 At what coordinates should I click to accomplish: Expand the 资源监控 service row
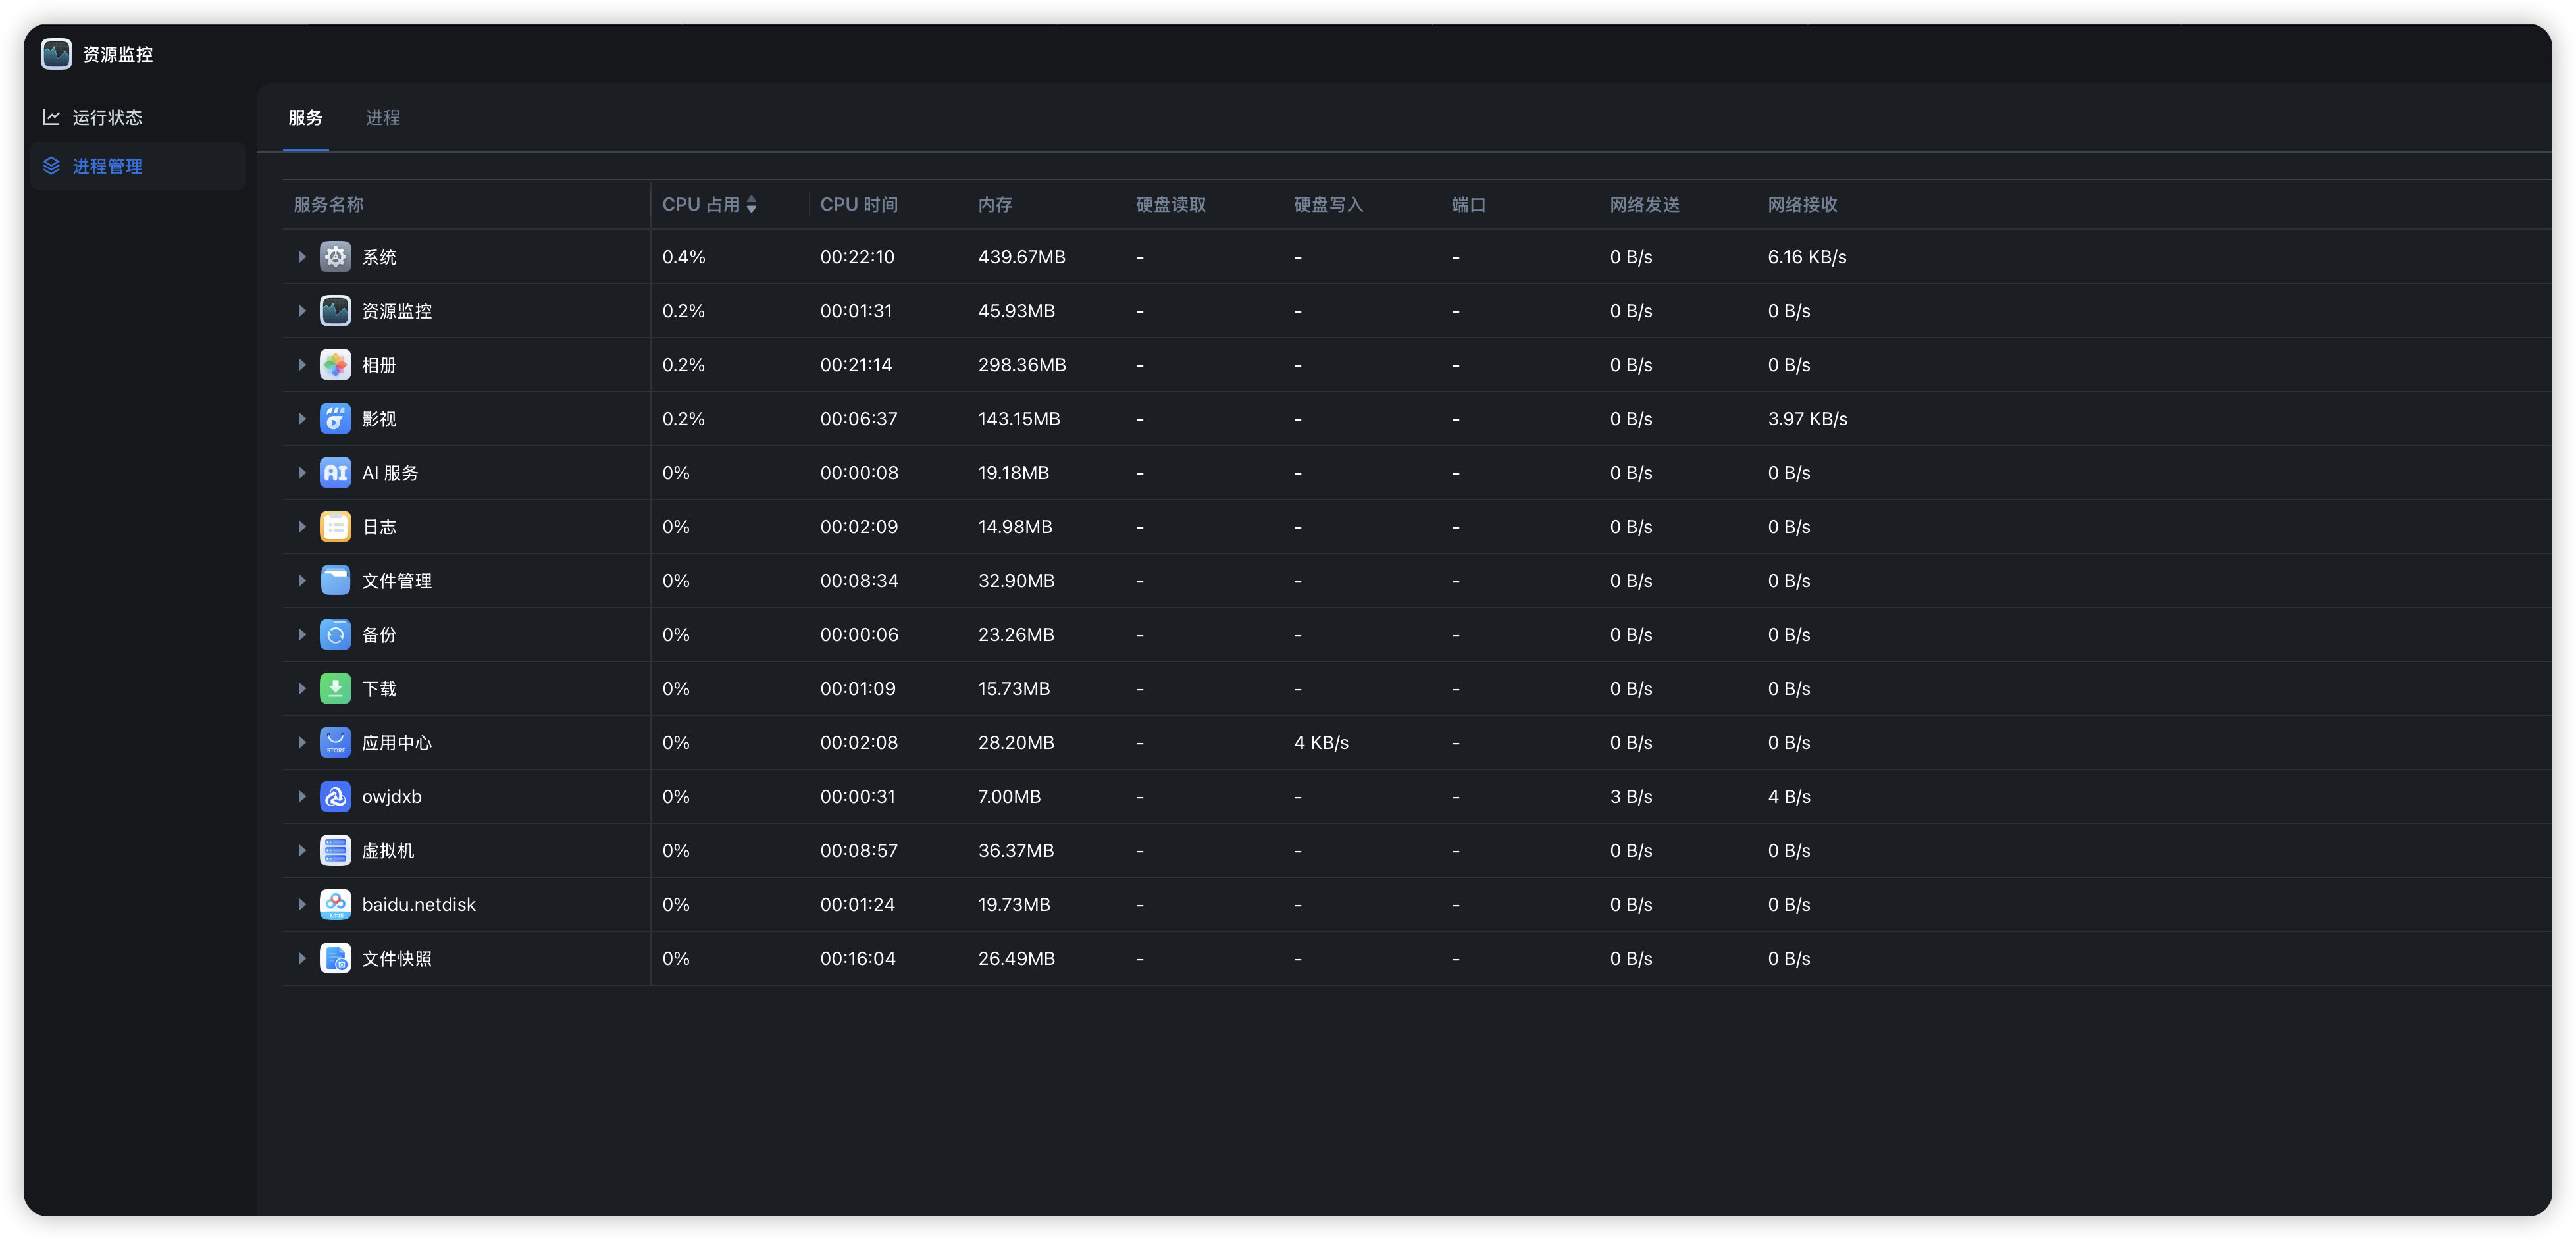click(x=301, y=311)
